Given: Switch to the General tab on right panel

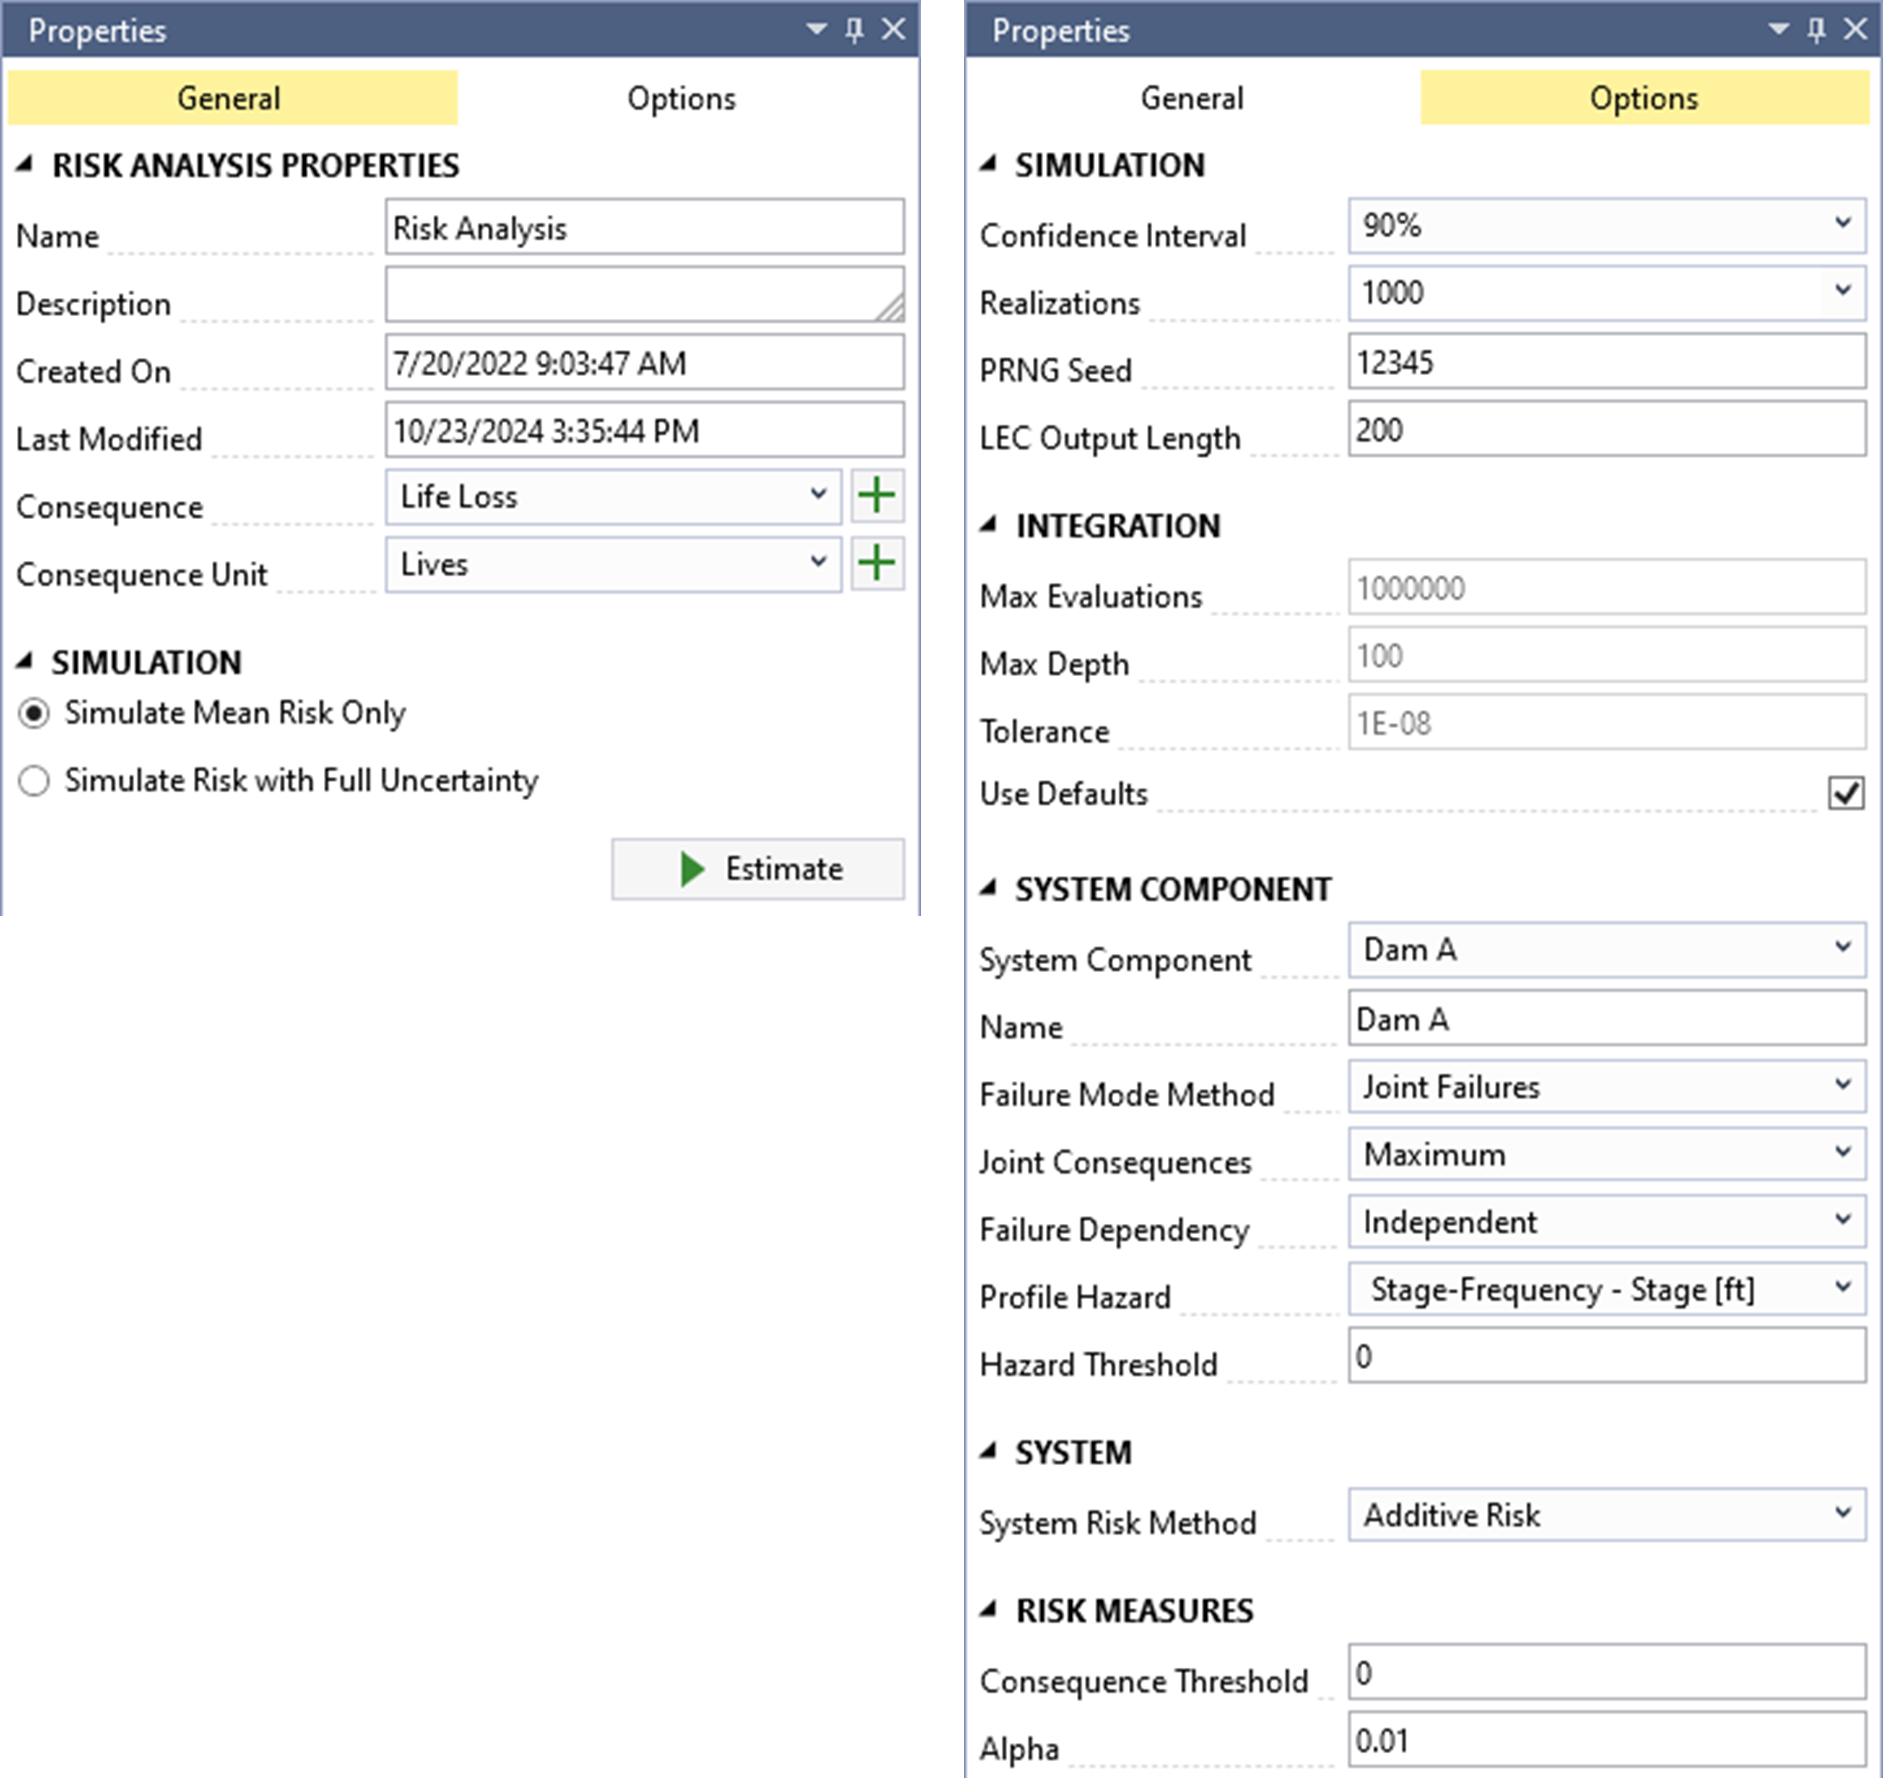Looking at the screenshot, I should [x=1190, y=97].
